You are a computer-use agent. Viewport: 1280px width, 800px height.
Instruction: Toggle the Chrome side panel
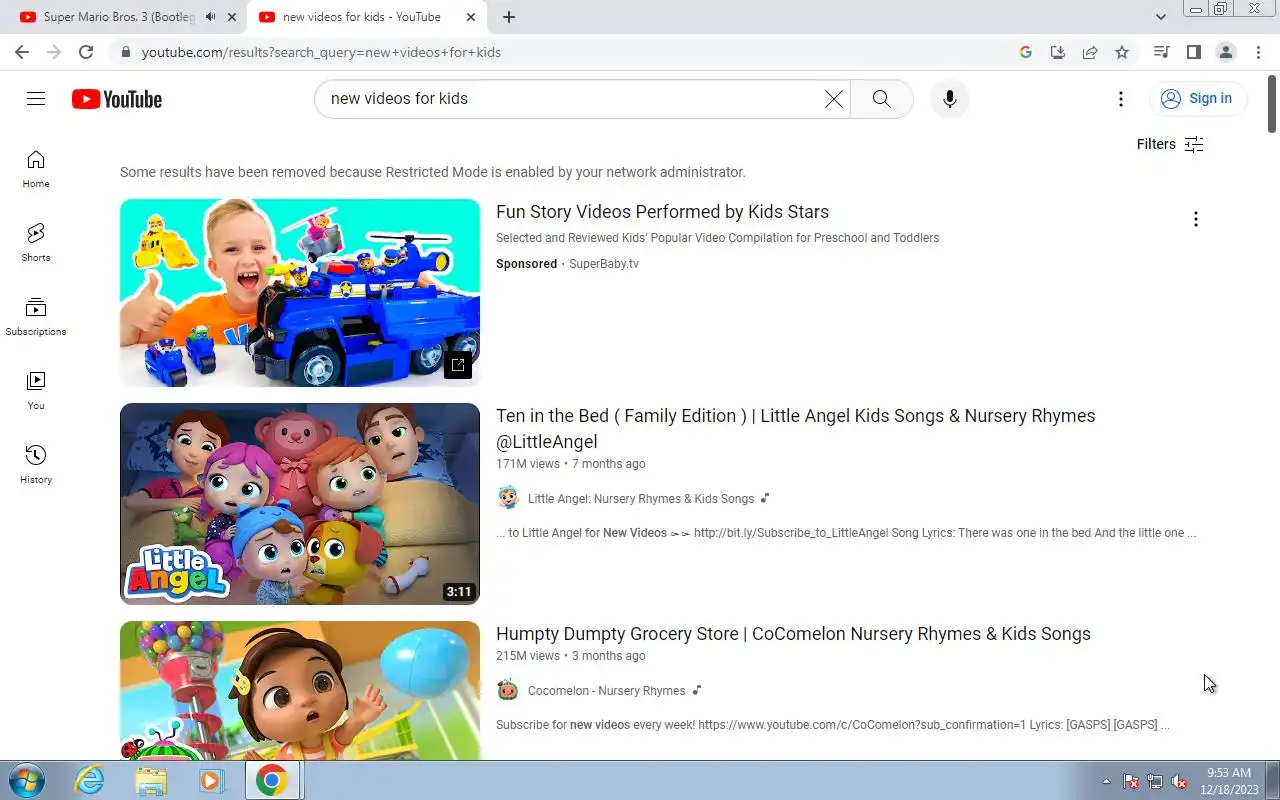[1193, 52]
